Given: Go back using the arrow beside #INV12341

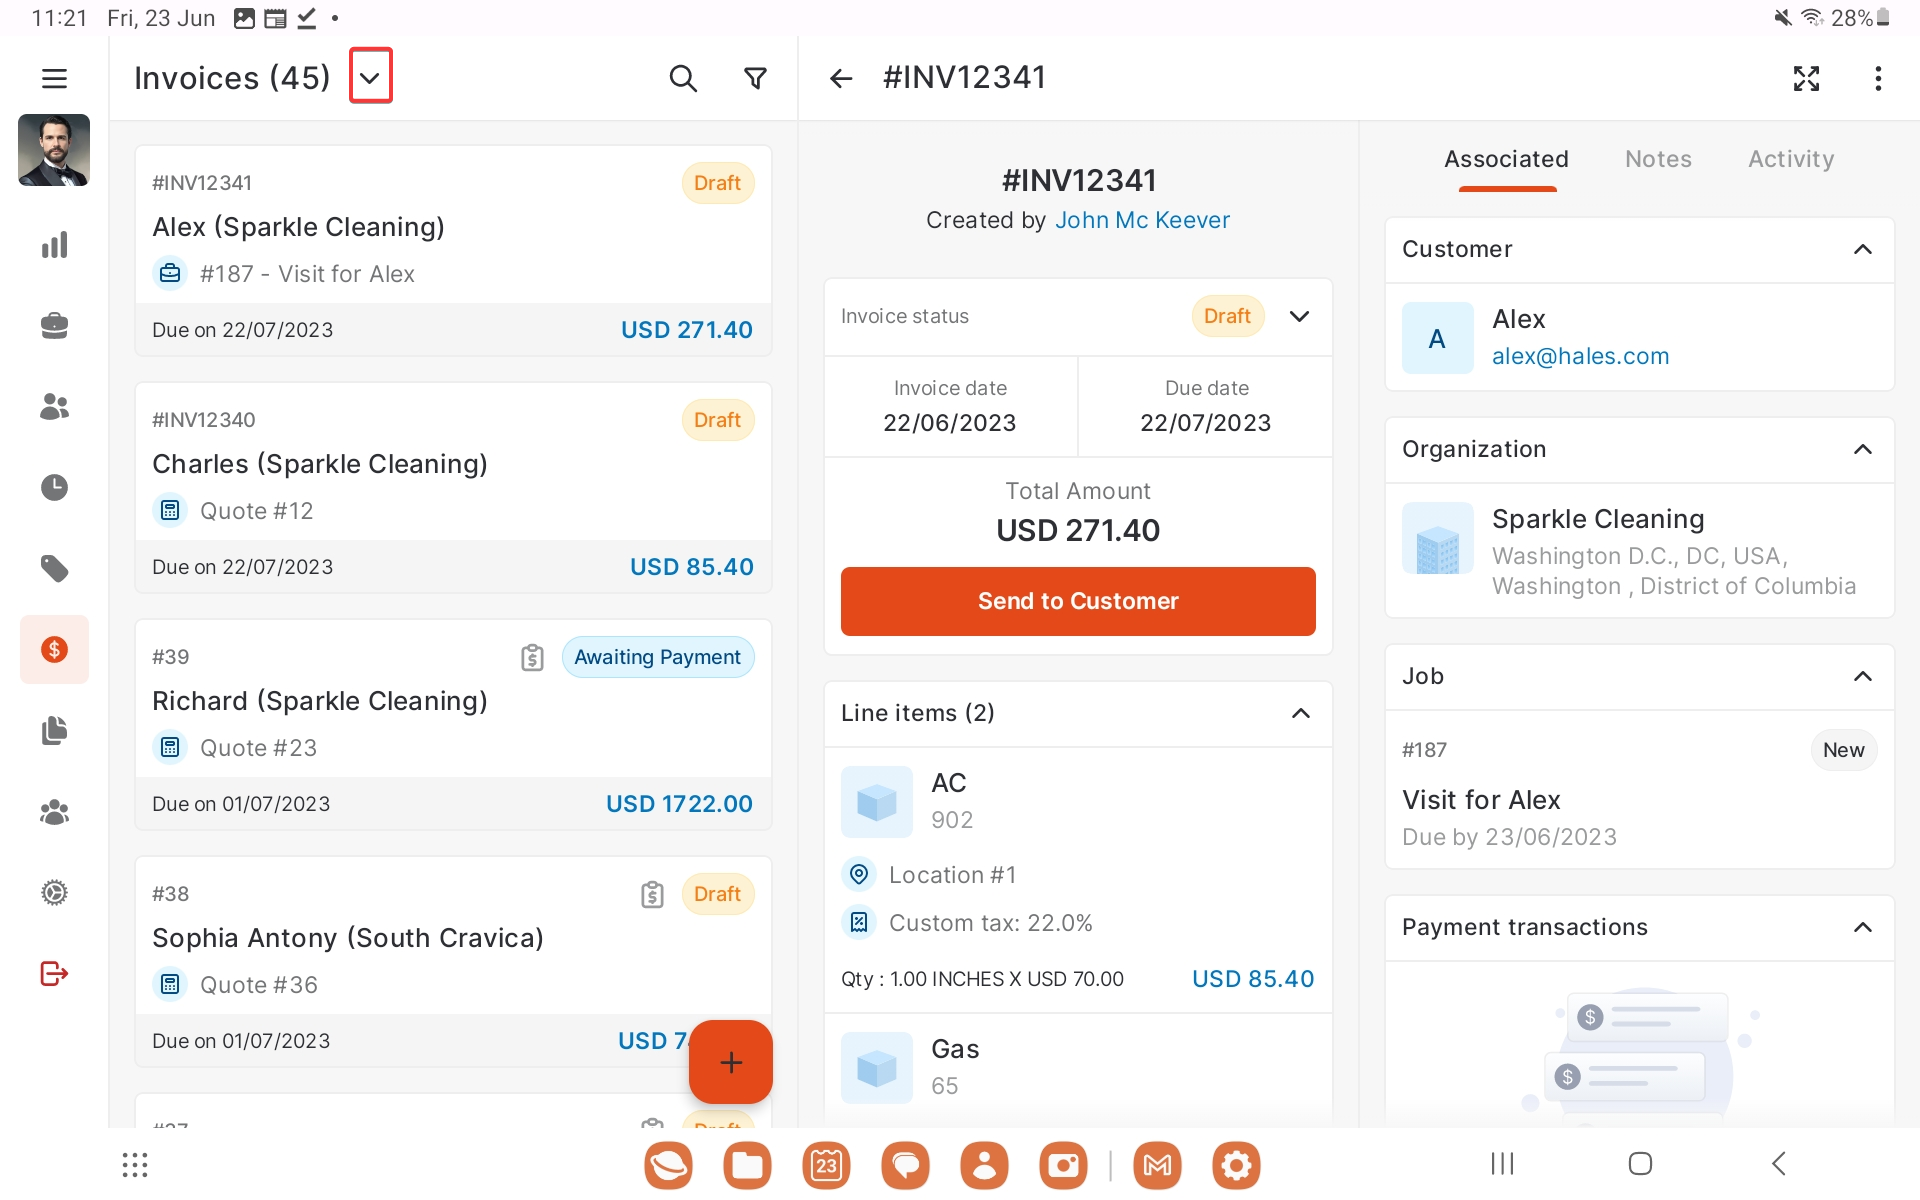Looking at the screenshot, I should 841,78.
